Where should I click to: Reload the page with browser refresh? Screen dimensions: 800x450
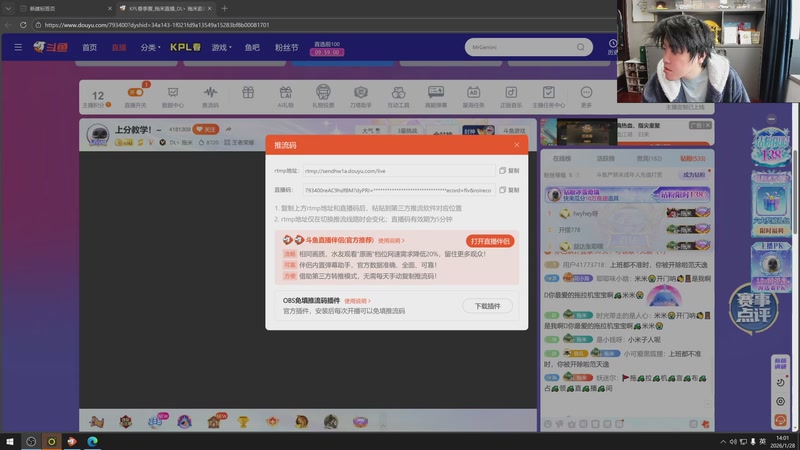coord(23,24)
